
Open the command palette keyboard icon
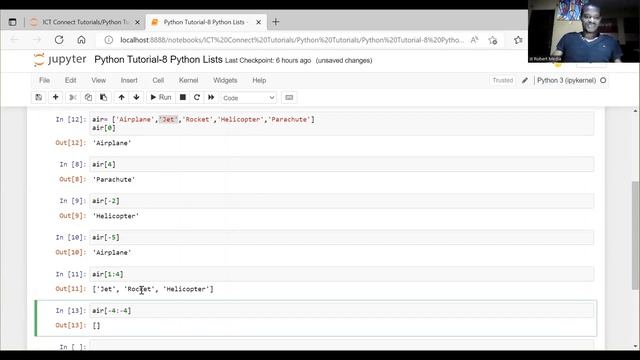289,98
